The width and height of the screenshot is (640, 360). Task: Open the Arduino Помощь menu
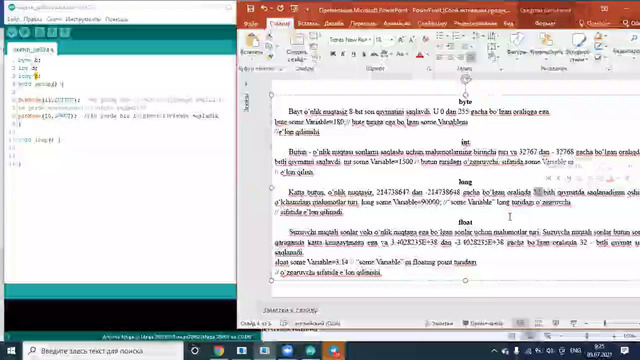click(x=116, y=19)
